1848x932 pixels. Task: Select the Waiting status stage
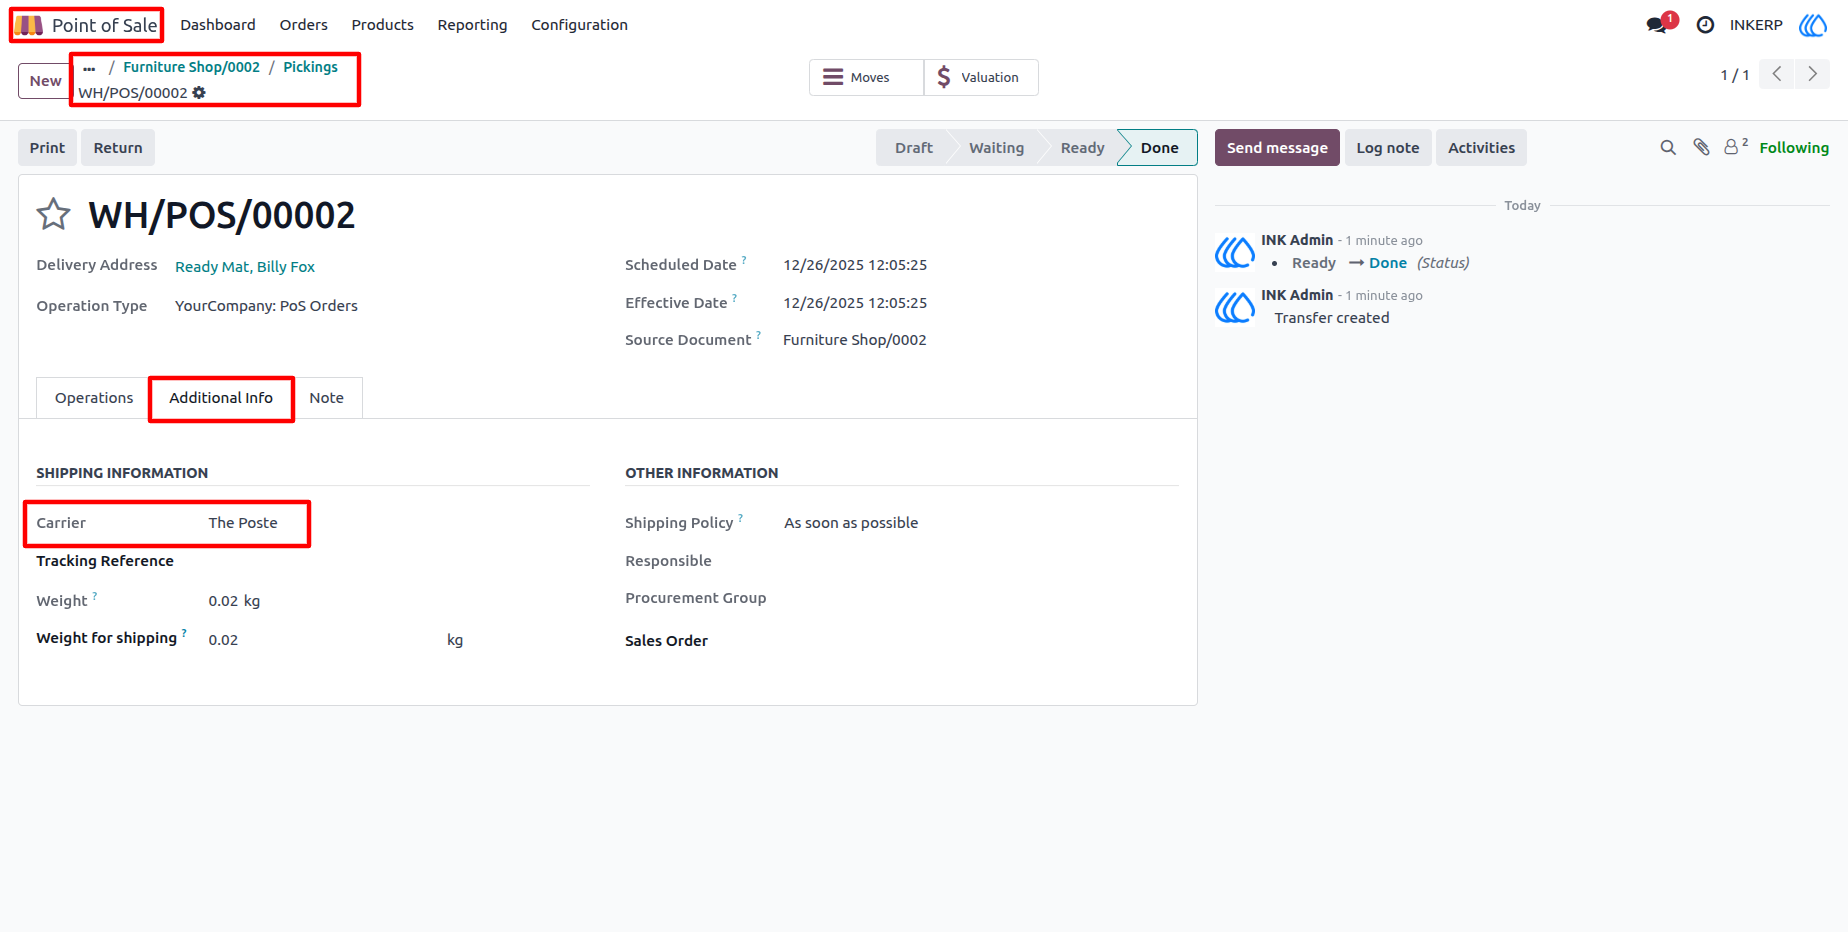996,148
